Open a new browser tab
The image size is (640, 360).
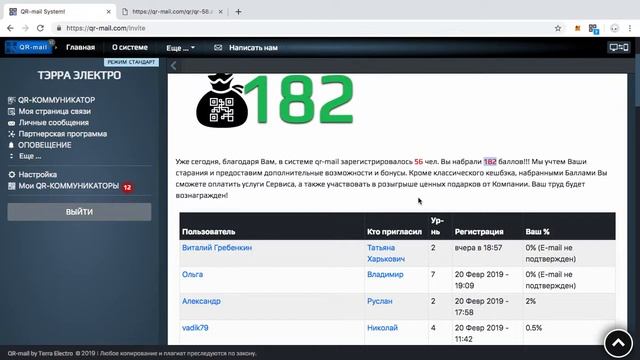pos(238,12)
